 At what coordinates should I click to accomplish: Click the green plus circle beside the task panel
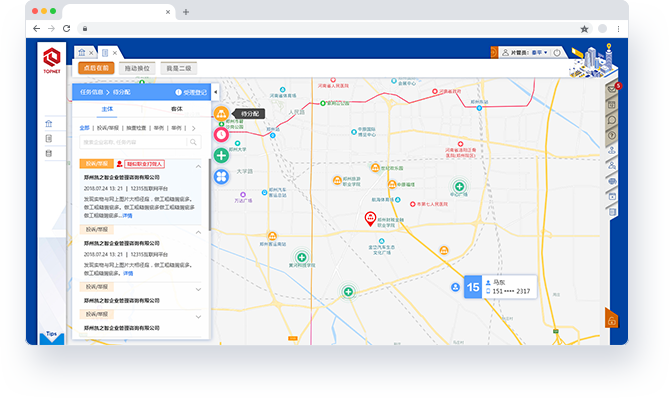(x=221, y=155)
